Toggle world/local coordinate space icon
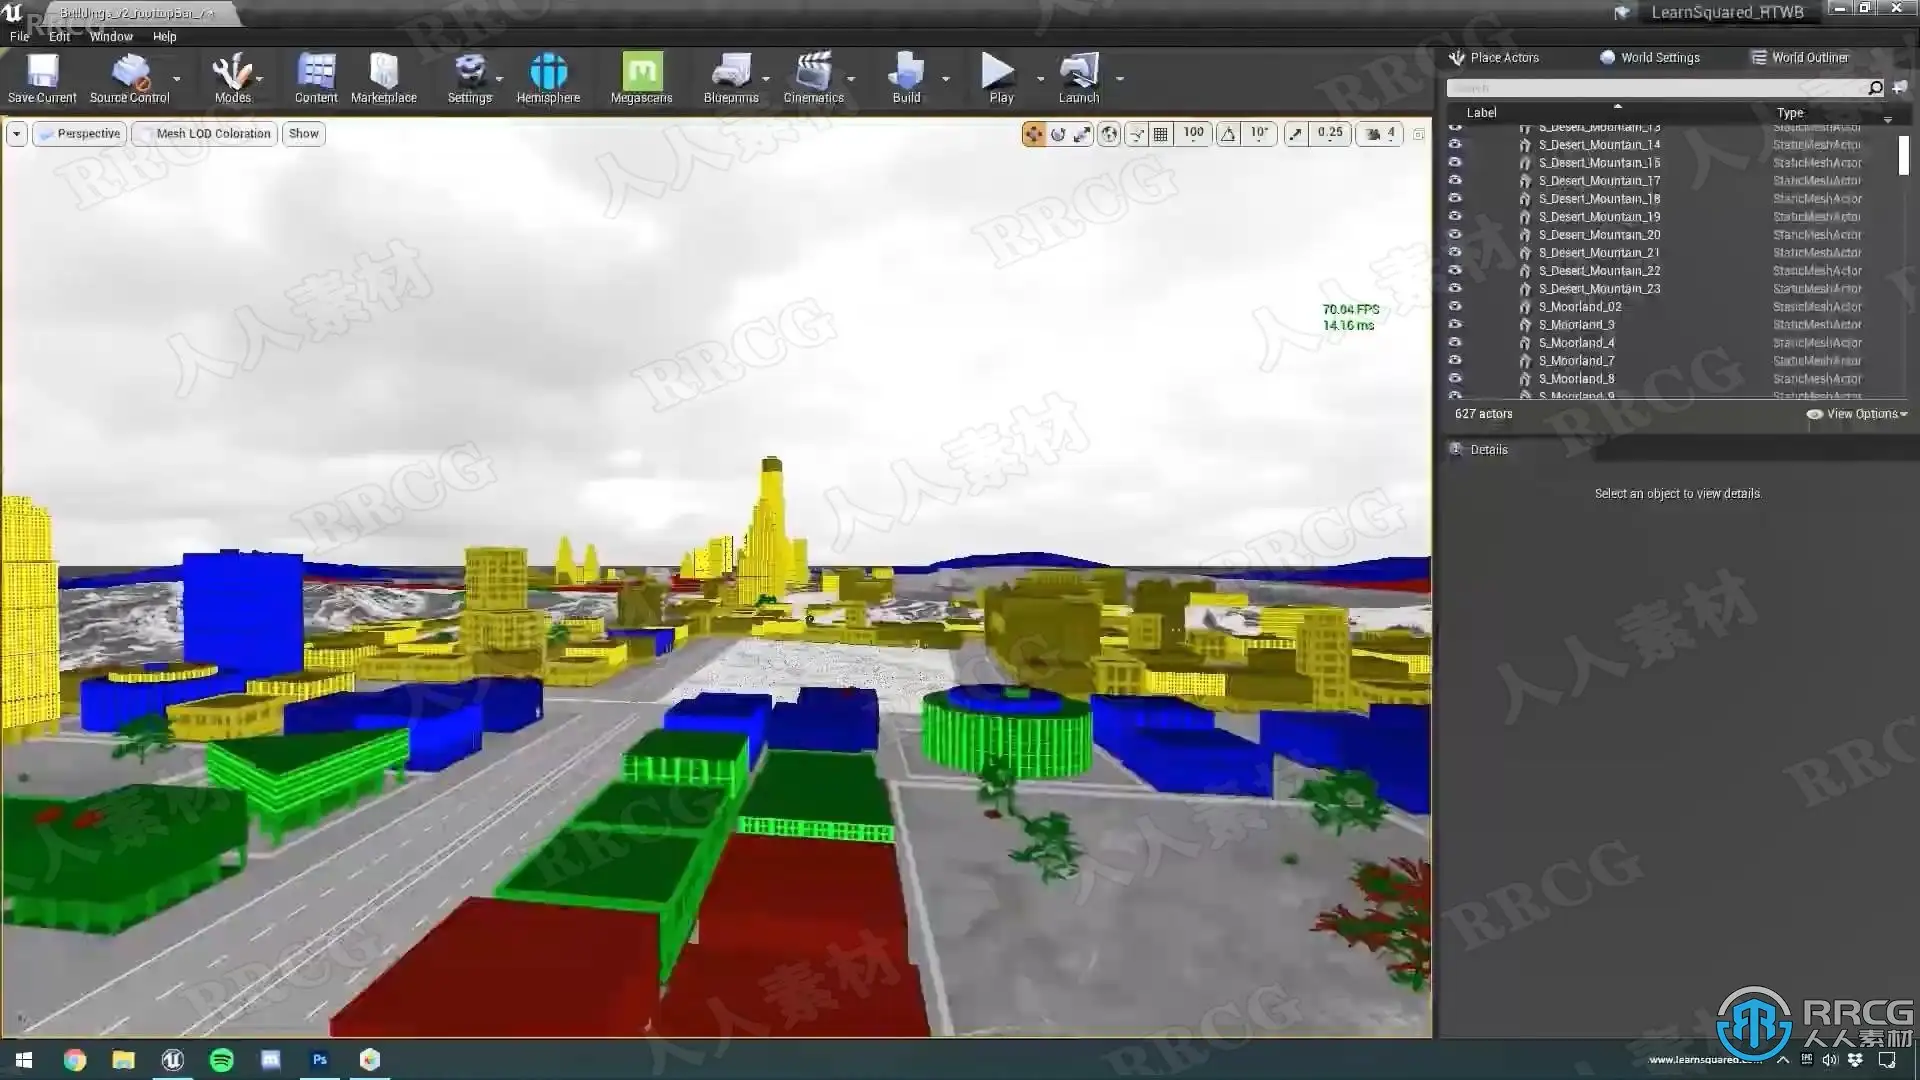Image resolution: width=1920 pixels, height=1080 pixels. [1109, 134]
